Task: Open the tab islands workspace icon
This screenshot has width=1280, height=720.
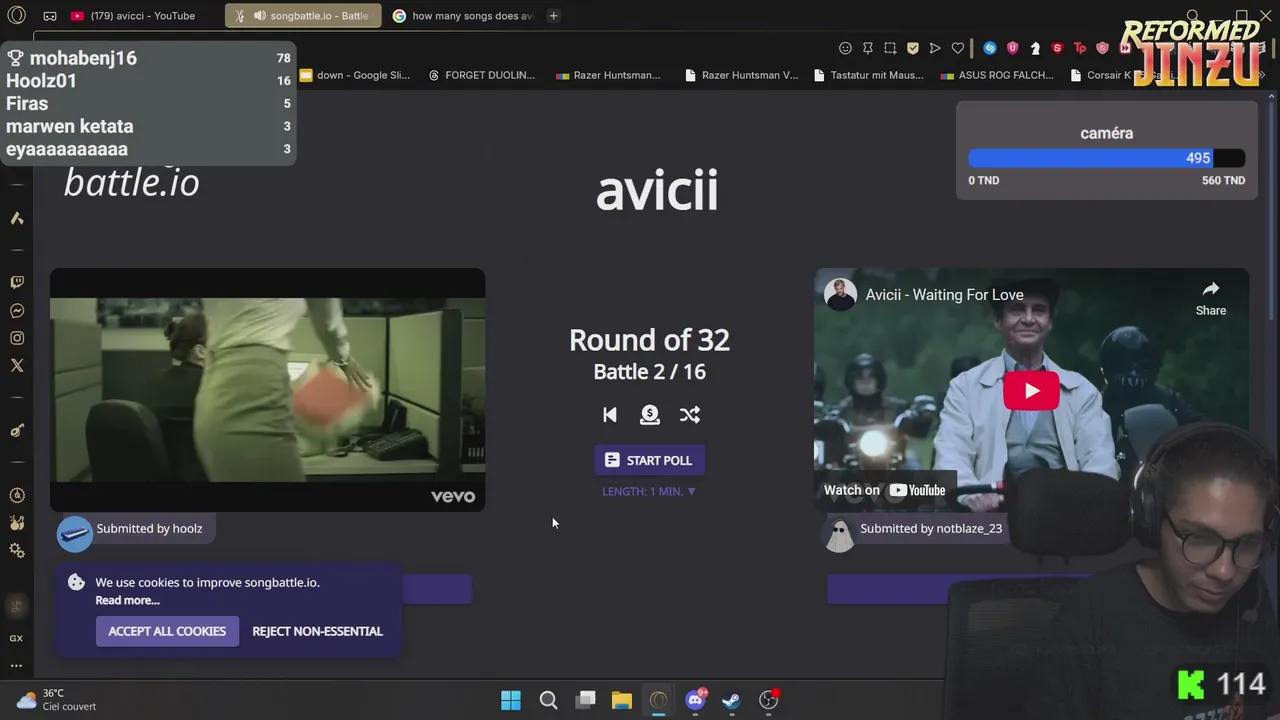Action: (x=50, y=16)
